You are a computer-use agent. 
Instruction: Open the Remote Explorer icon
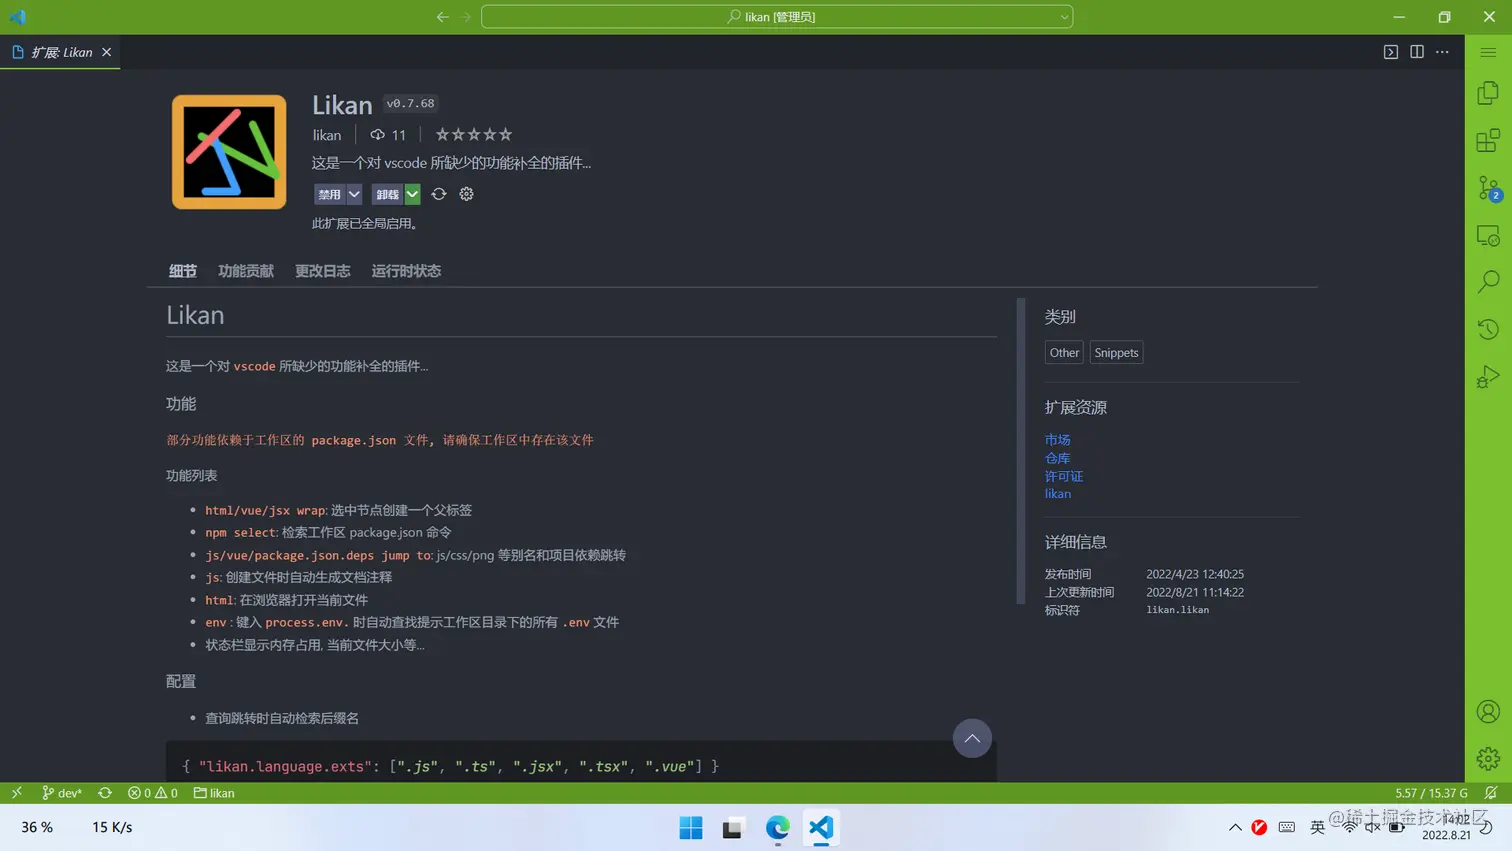pos(1488,236)
